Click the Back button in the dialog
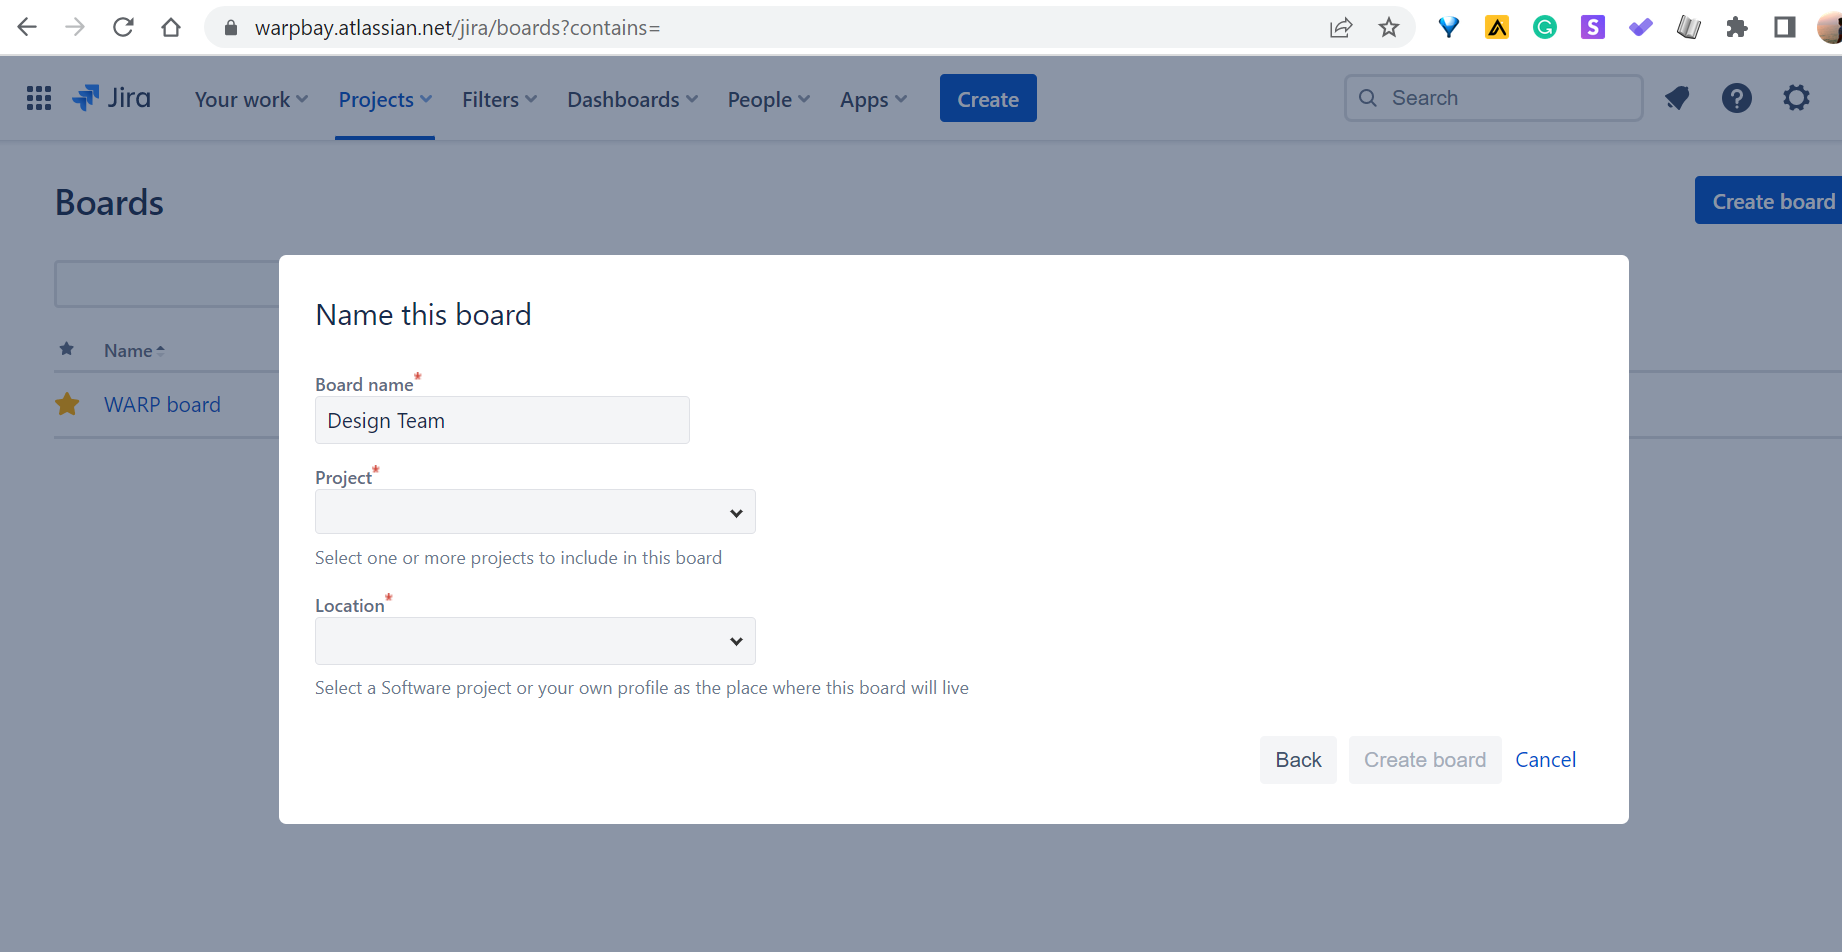Viewport: 1842px width, 952px height. pos(1297,759)
